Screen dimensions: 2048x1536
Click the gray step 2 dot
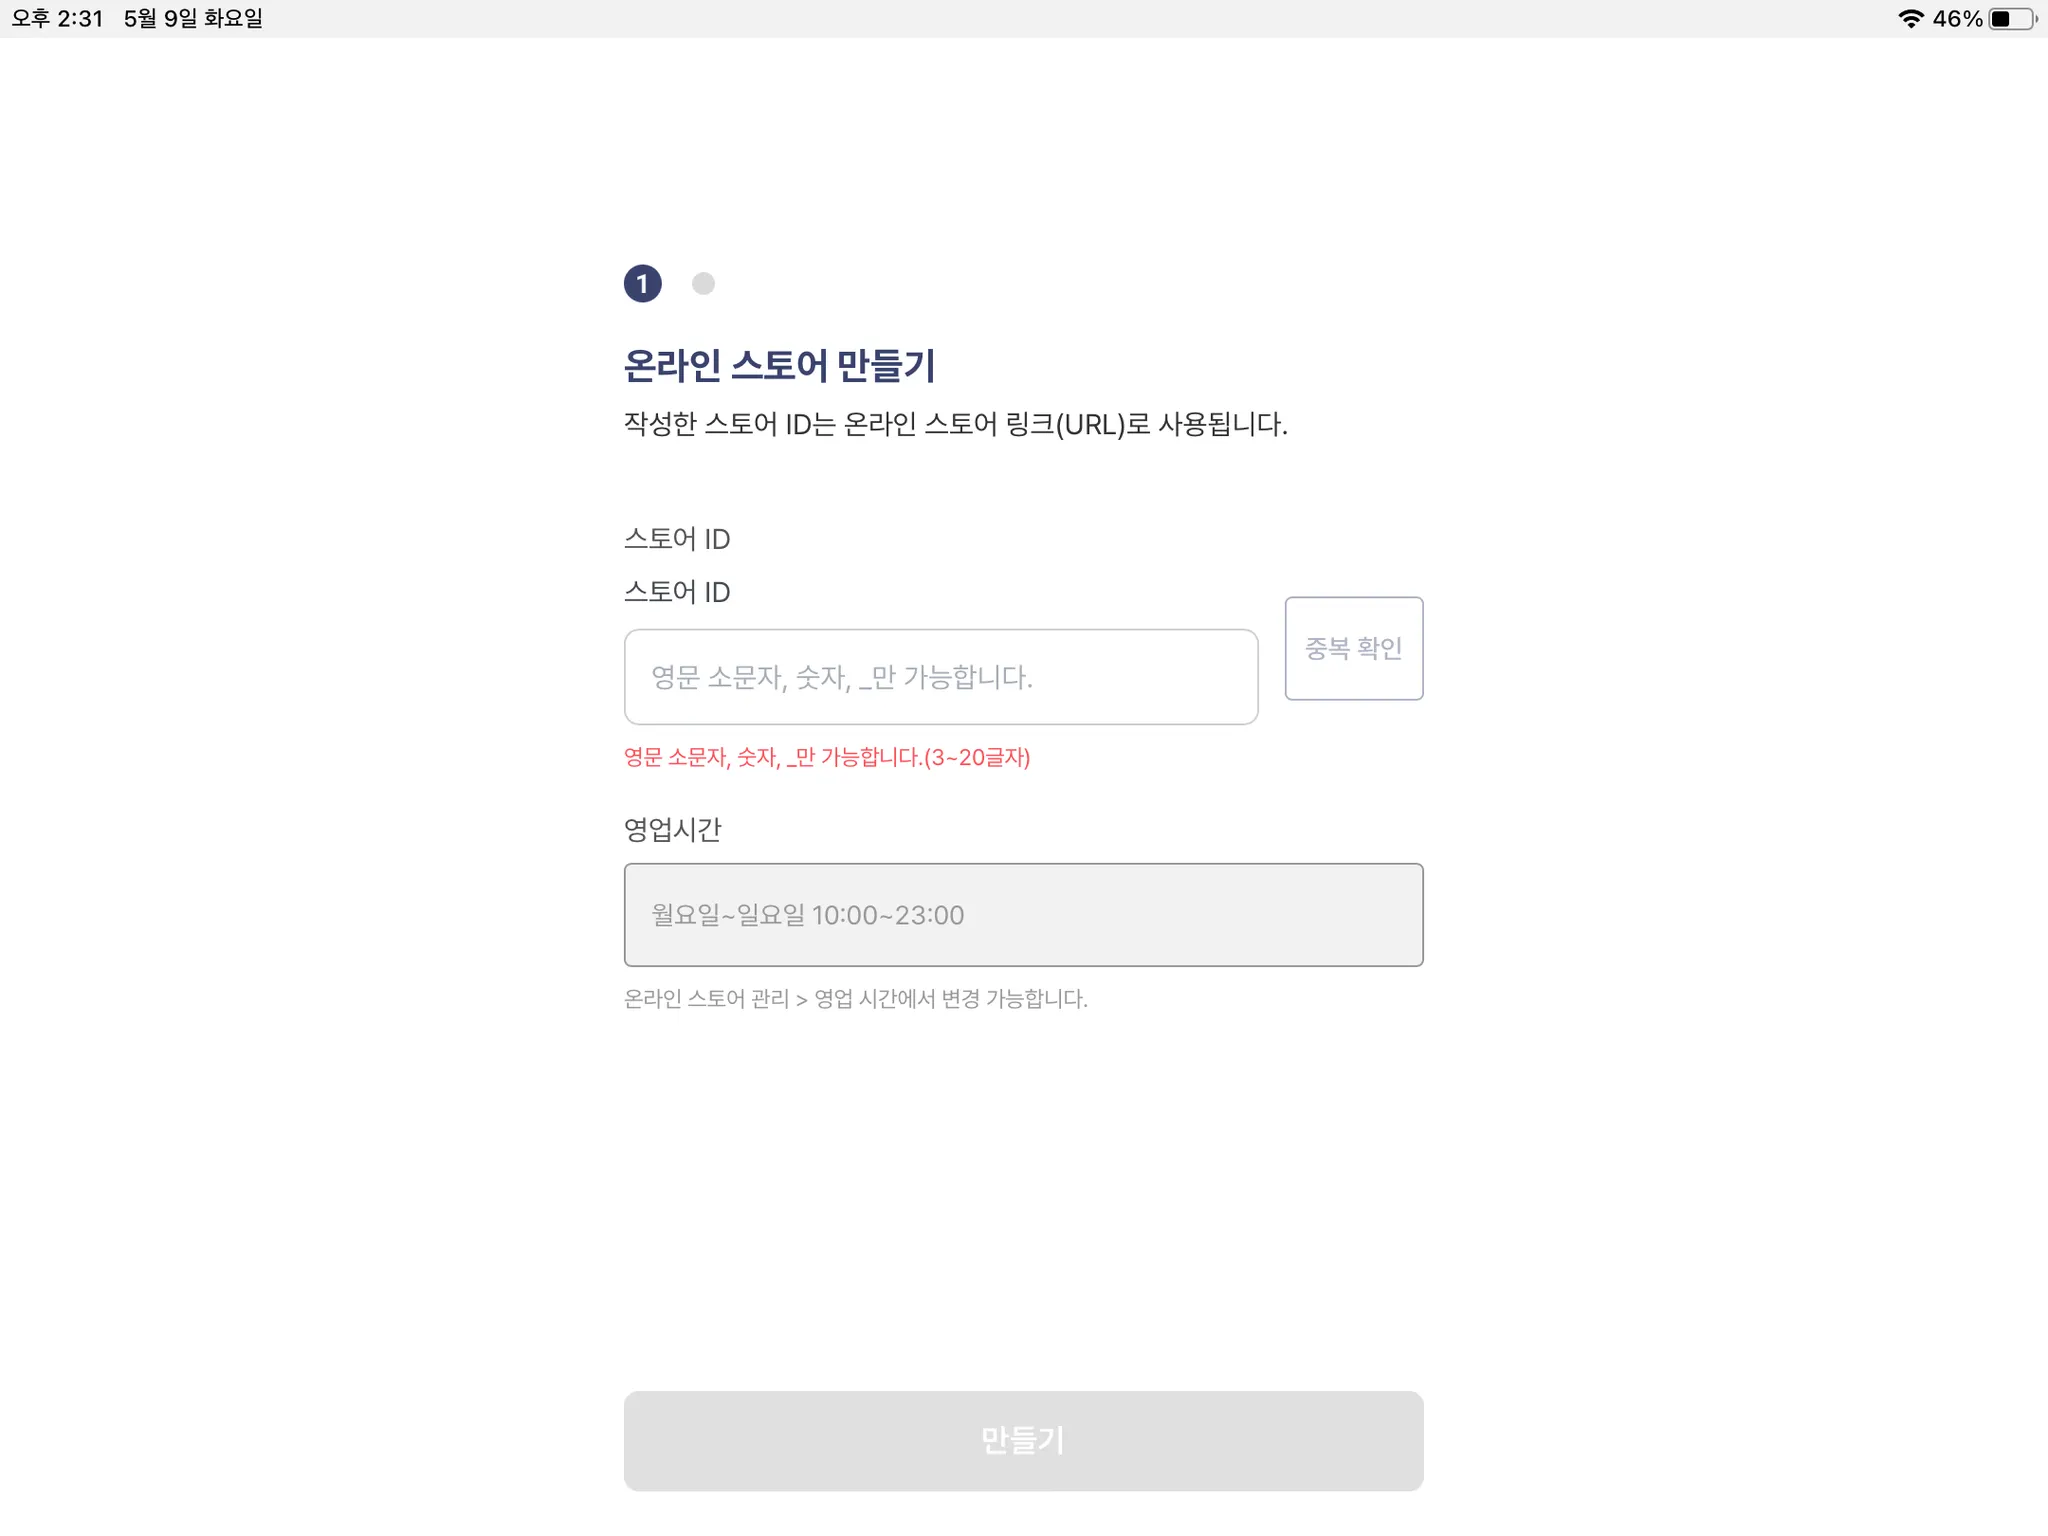pyautogui.click(x=703, y=284)
